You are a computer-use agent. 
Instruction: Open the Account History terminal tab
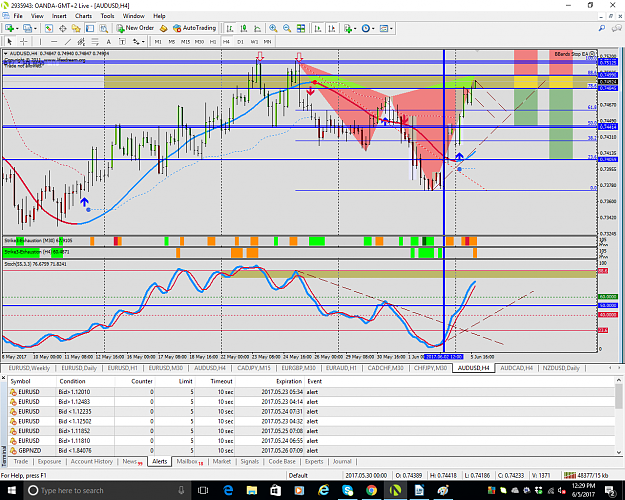(92, 461)
